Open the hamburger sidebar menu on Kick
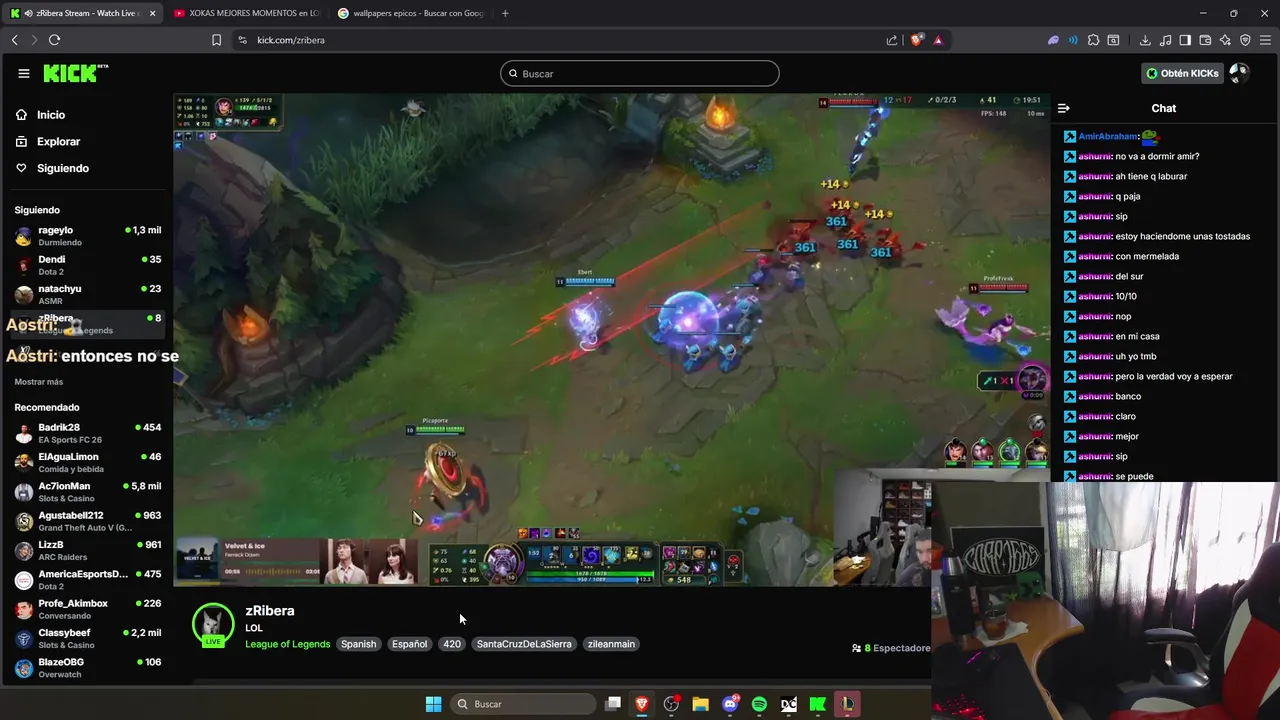Image resolution: width=1280 pixels, height=720 pixels. tap(23, 73)
